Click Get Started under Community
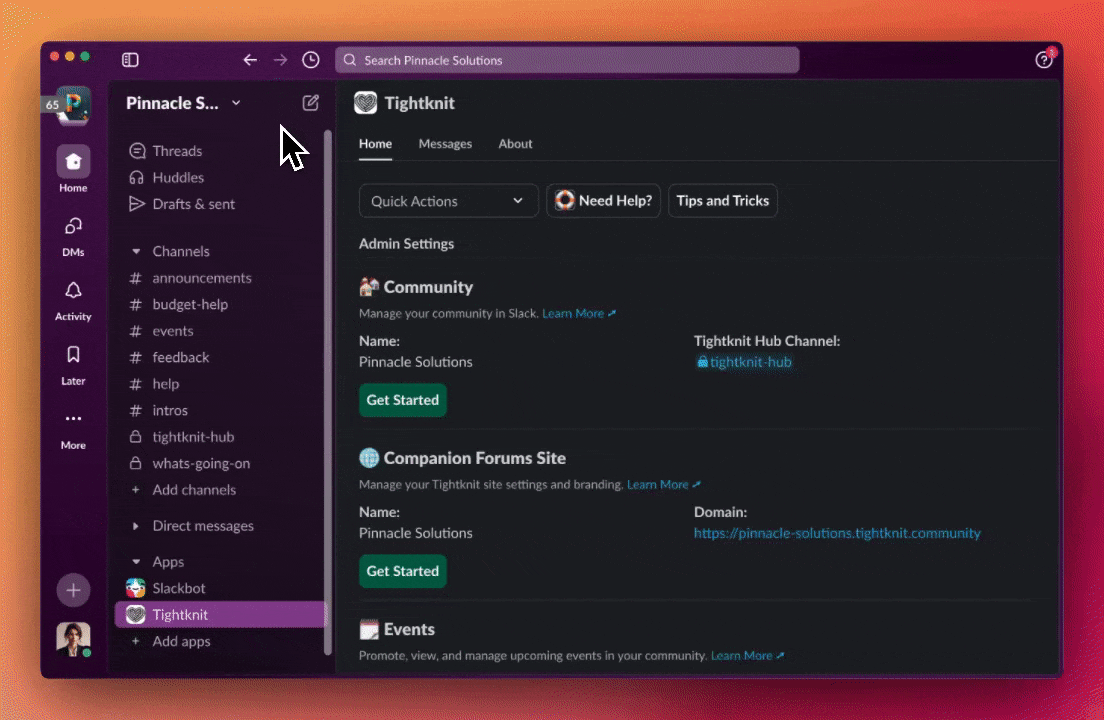Viewport: 1104px width, 720px height. (x=403, y=400)
